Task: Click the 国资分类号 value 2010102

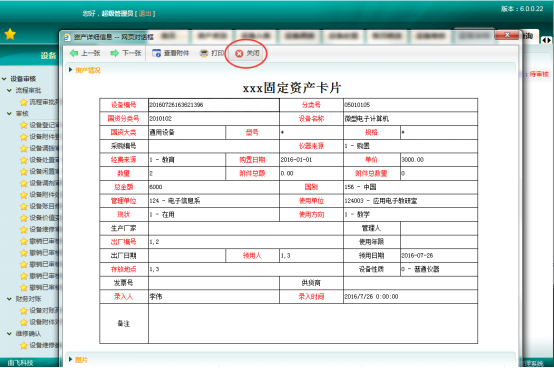Action: click(160, 119)
